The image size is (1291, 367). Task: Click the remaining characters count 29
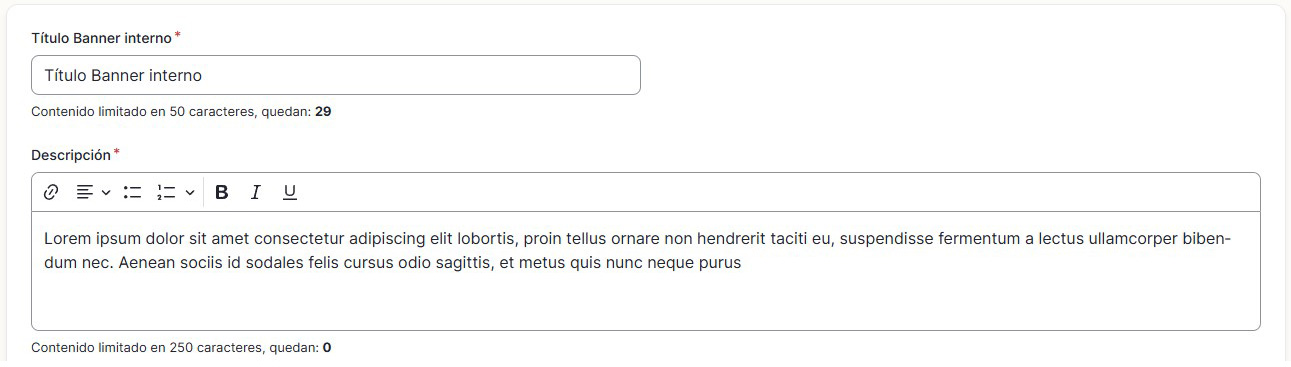point(323,112)
